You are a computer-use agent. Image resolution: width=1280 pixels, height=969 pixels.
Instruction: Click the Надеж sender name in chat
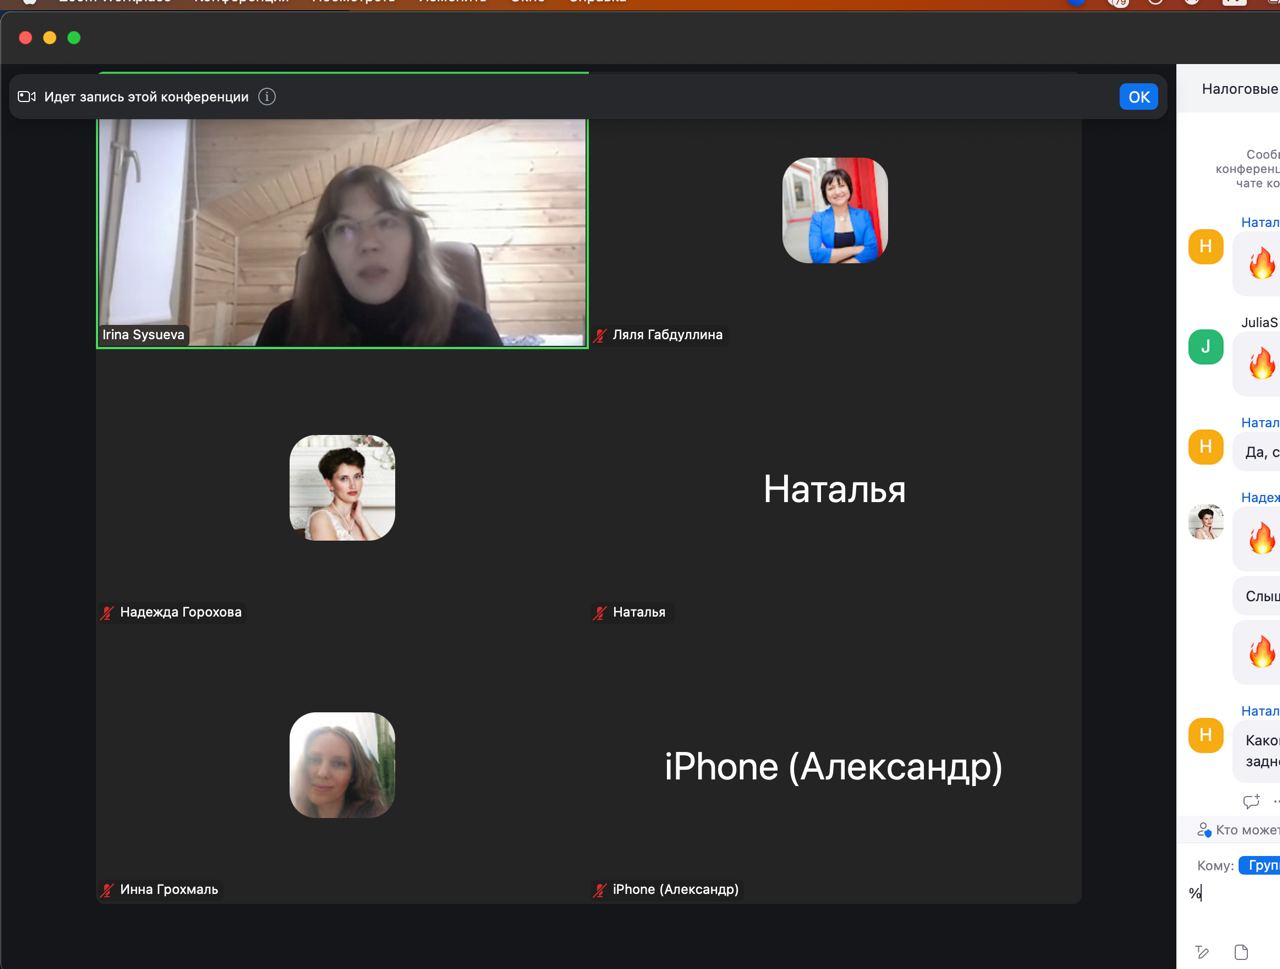click(1260, 497)
